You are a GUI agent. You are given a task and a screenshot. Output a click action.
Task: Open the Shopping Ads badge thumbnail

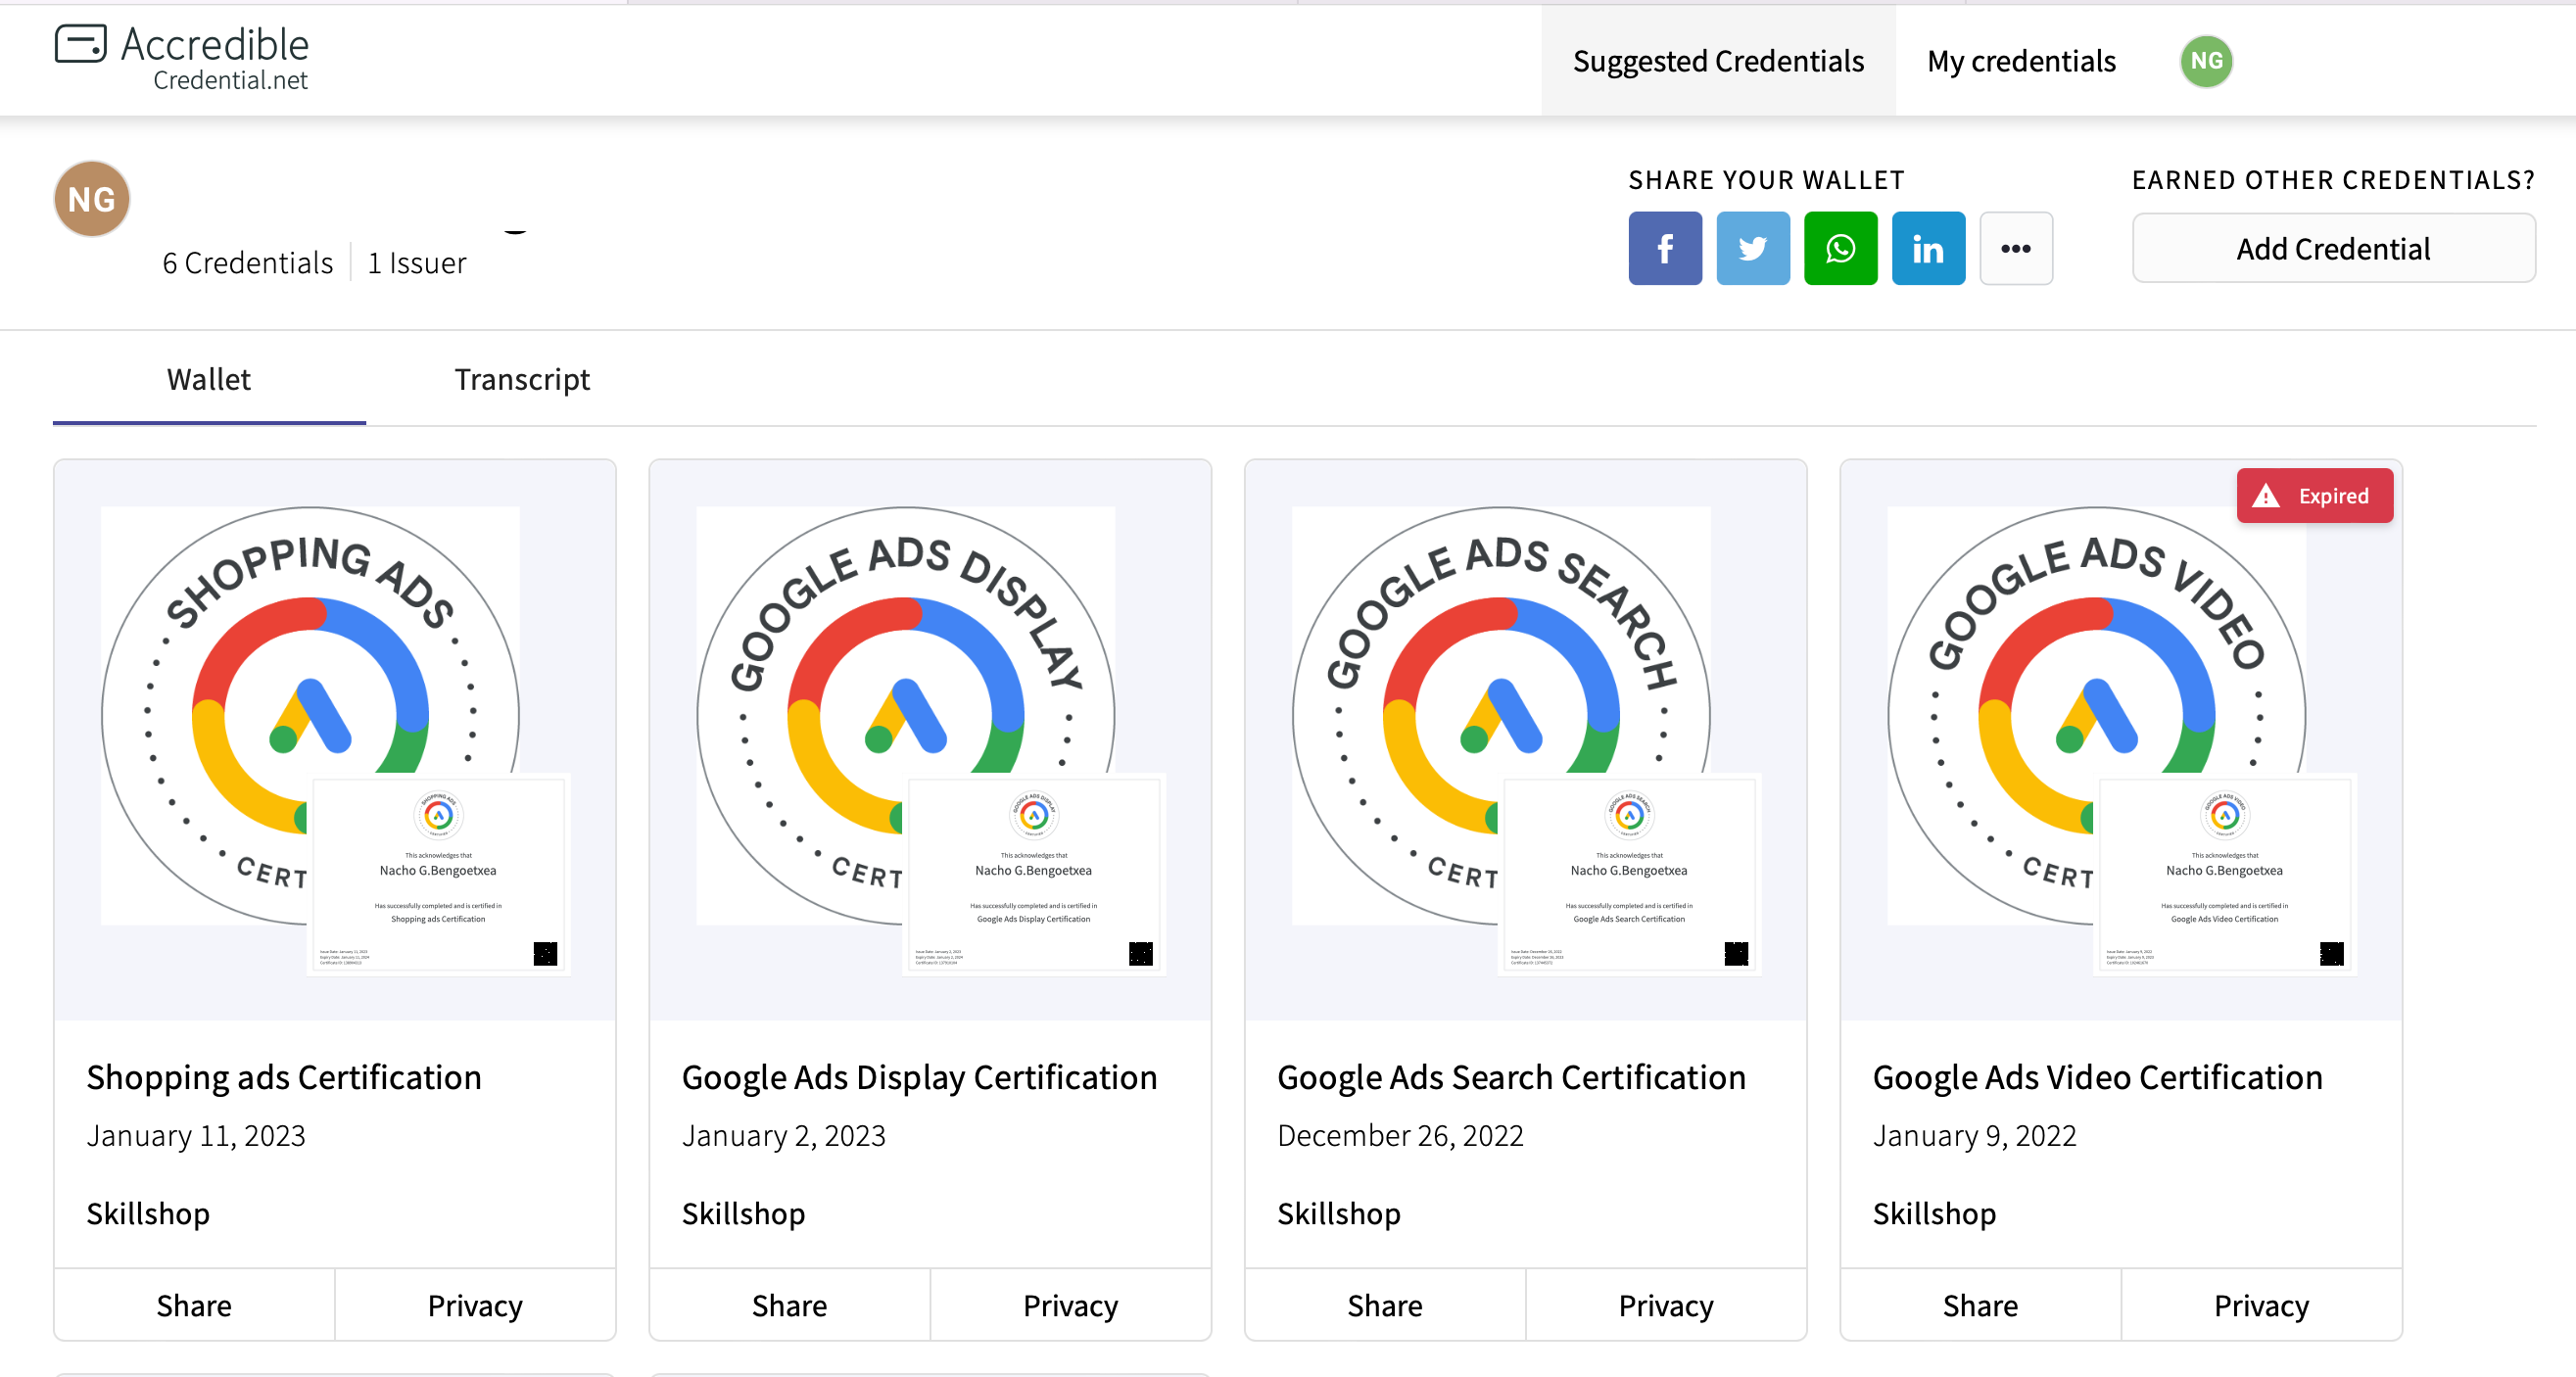(334, 740)
